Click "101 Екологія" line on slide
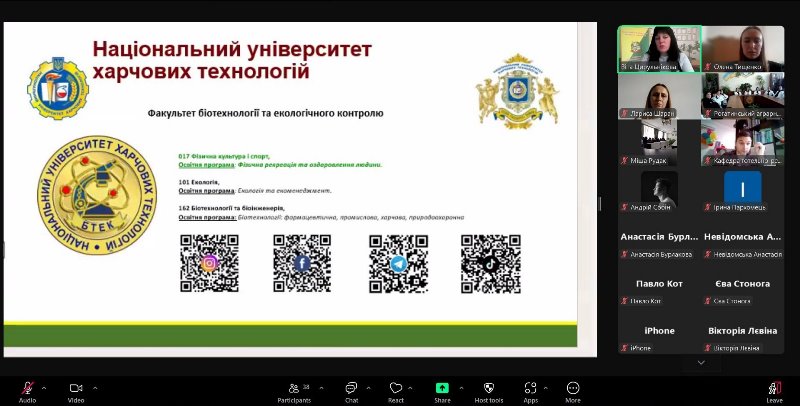 click(x=199, y=182)
